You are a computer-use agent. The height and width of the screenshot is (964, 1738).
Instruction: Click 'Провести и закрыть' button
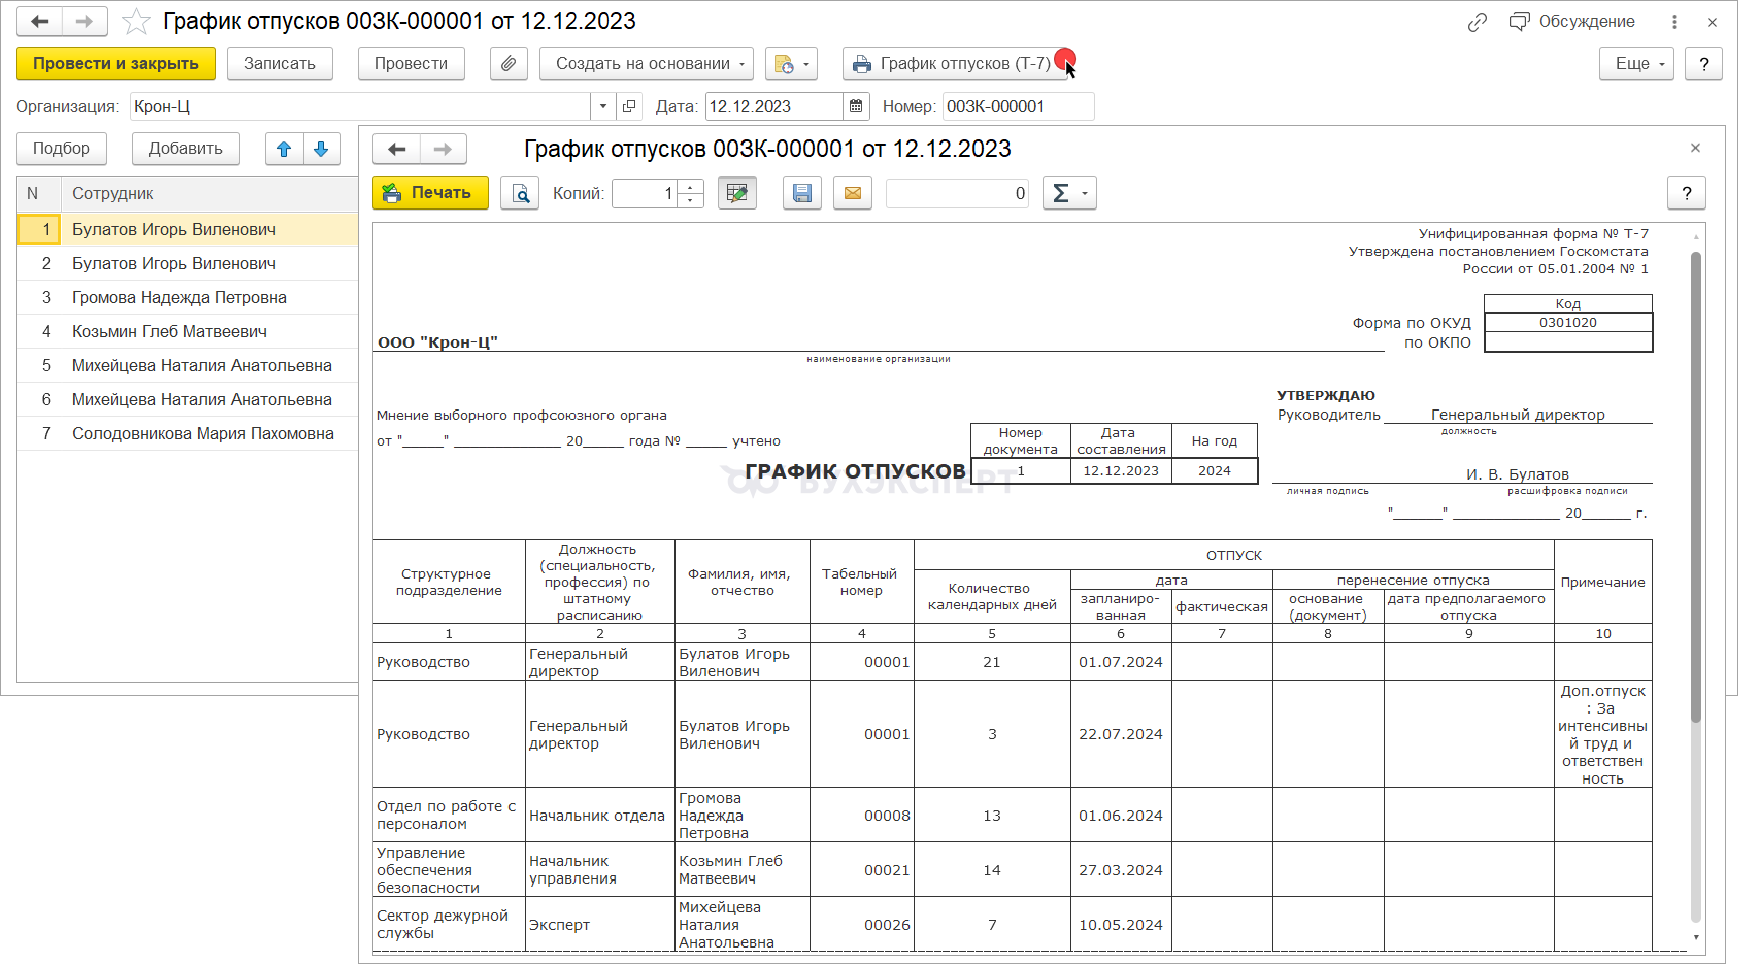[116, 63]
